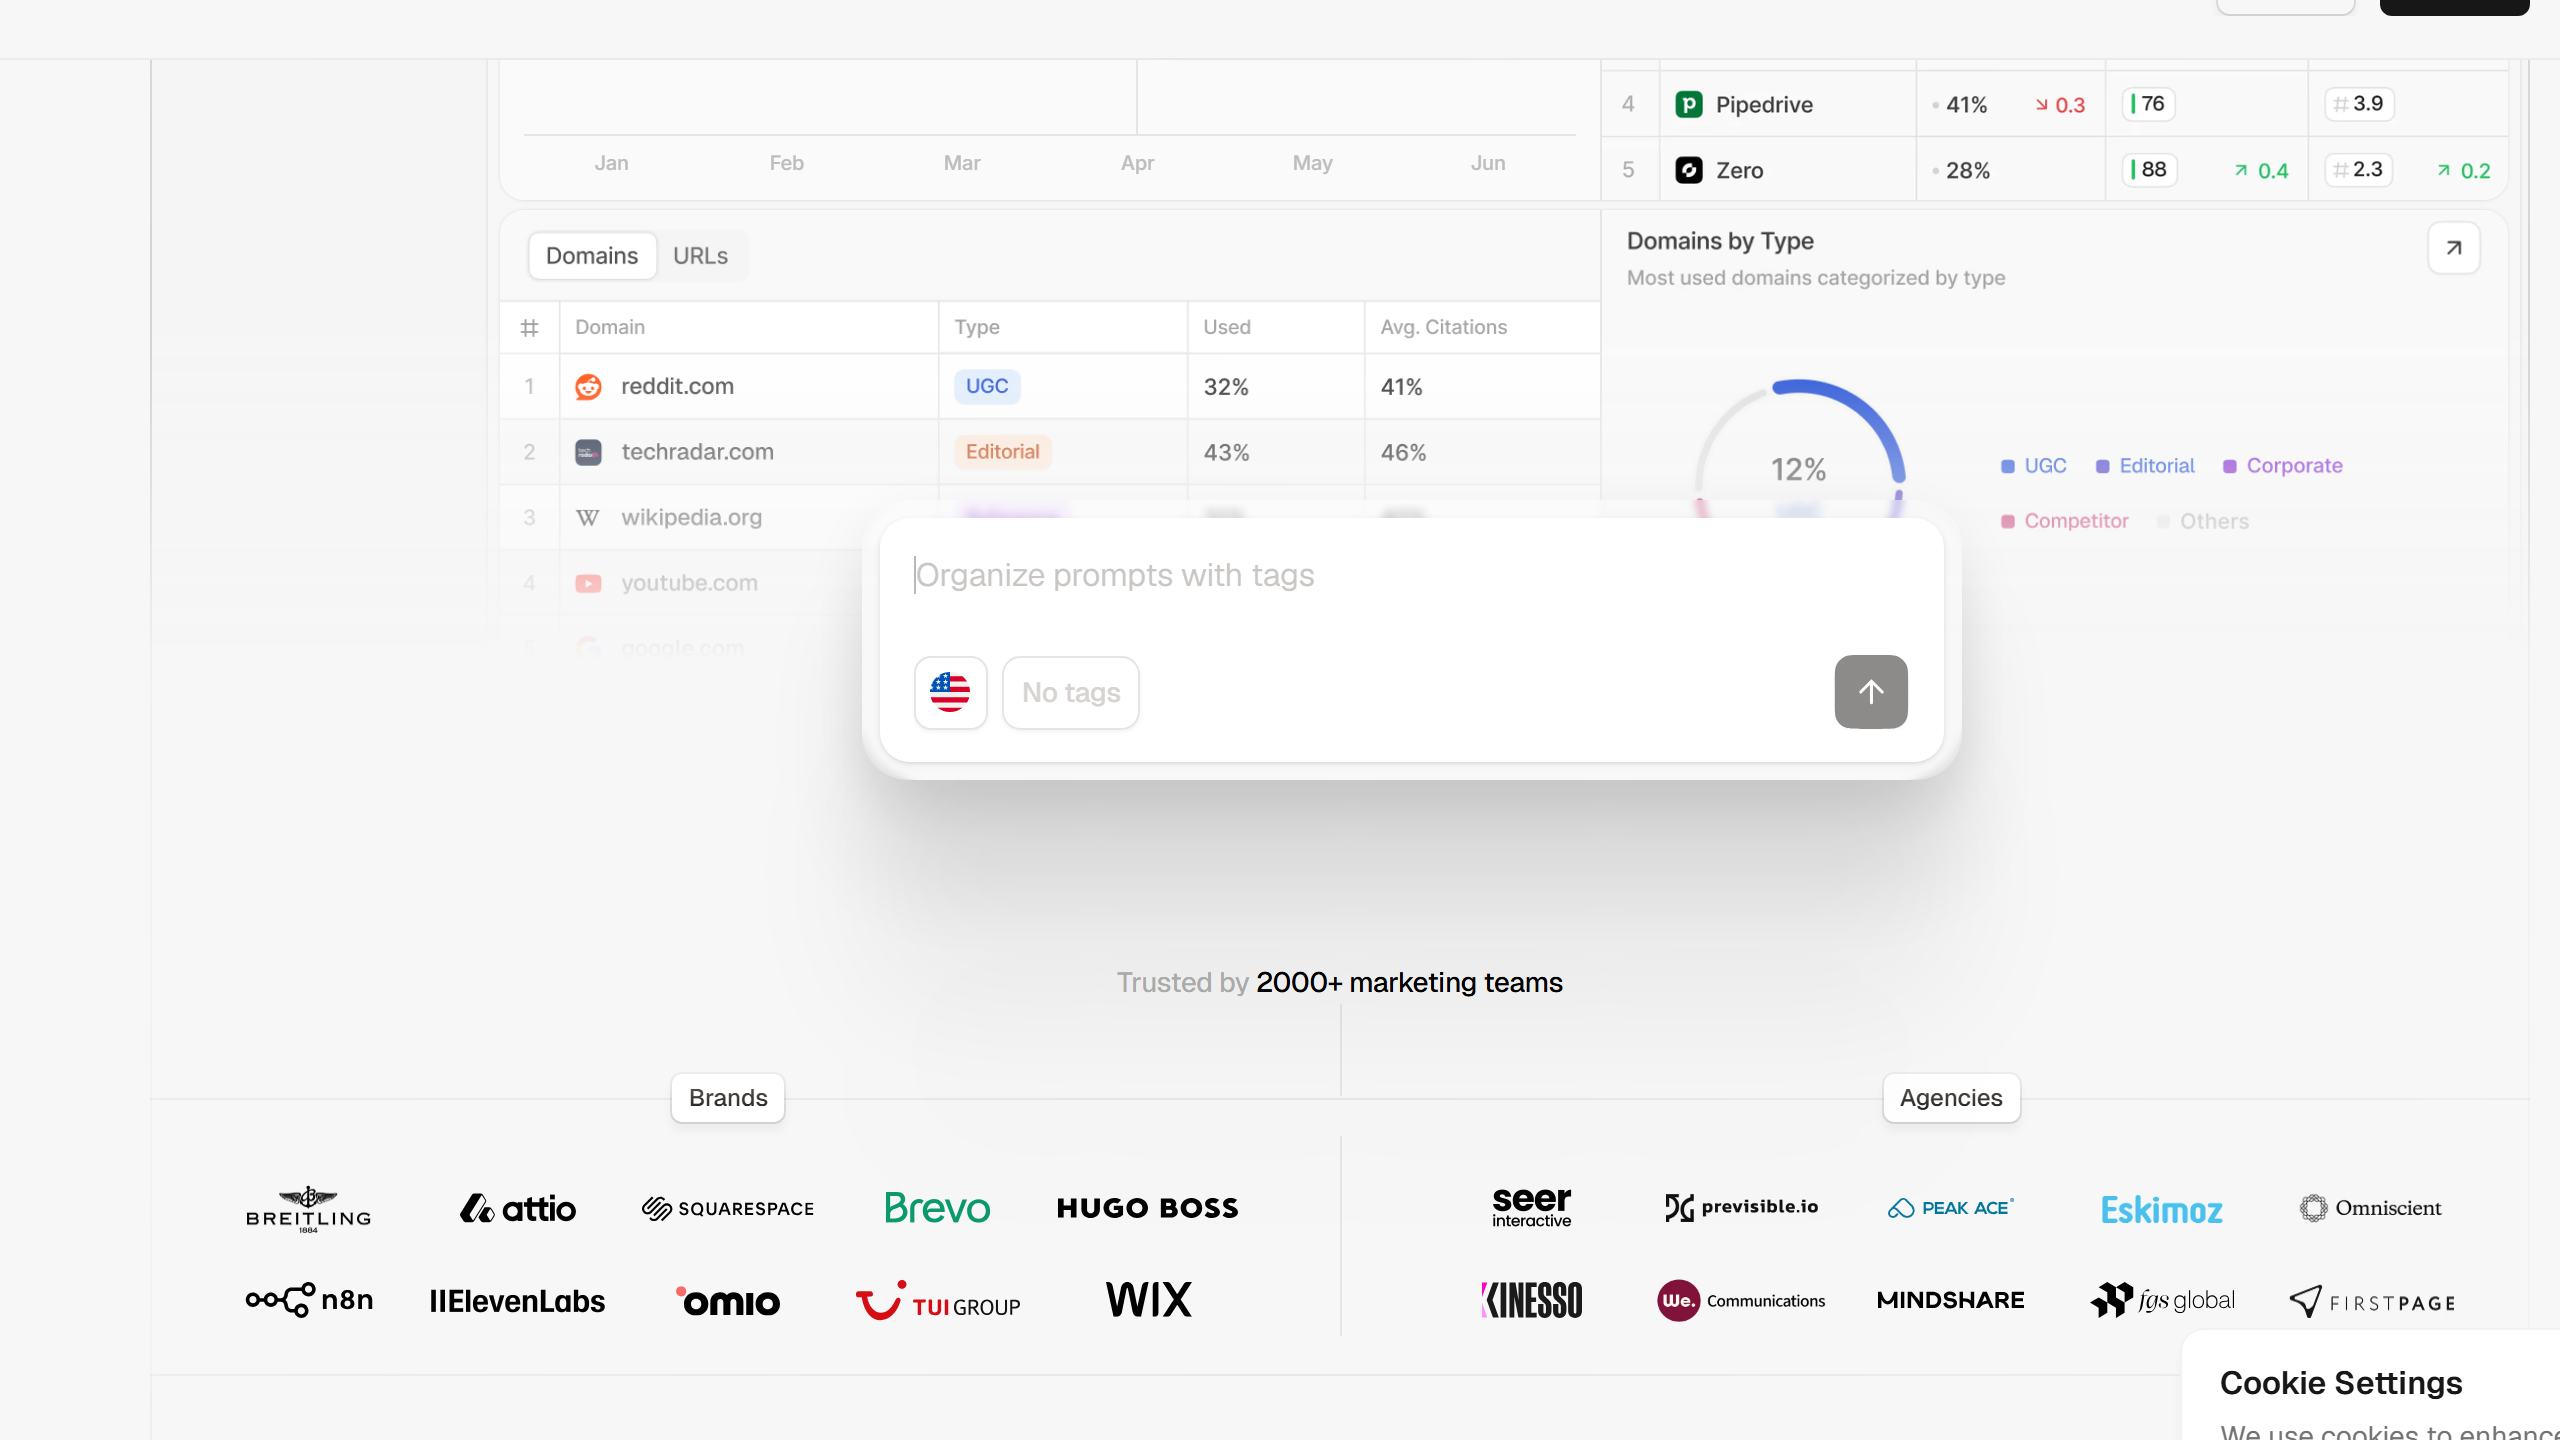
Task: Click the Peak Ace logo
Action: [1951, 1208]
